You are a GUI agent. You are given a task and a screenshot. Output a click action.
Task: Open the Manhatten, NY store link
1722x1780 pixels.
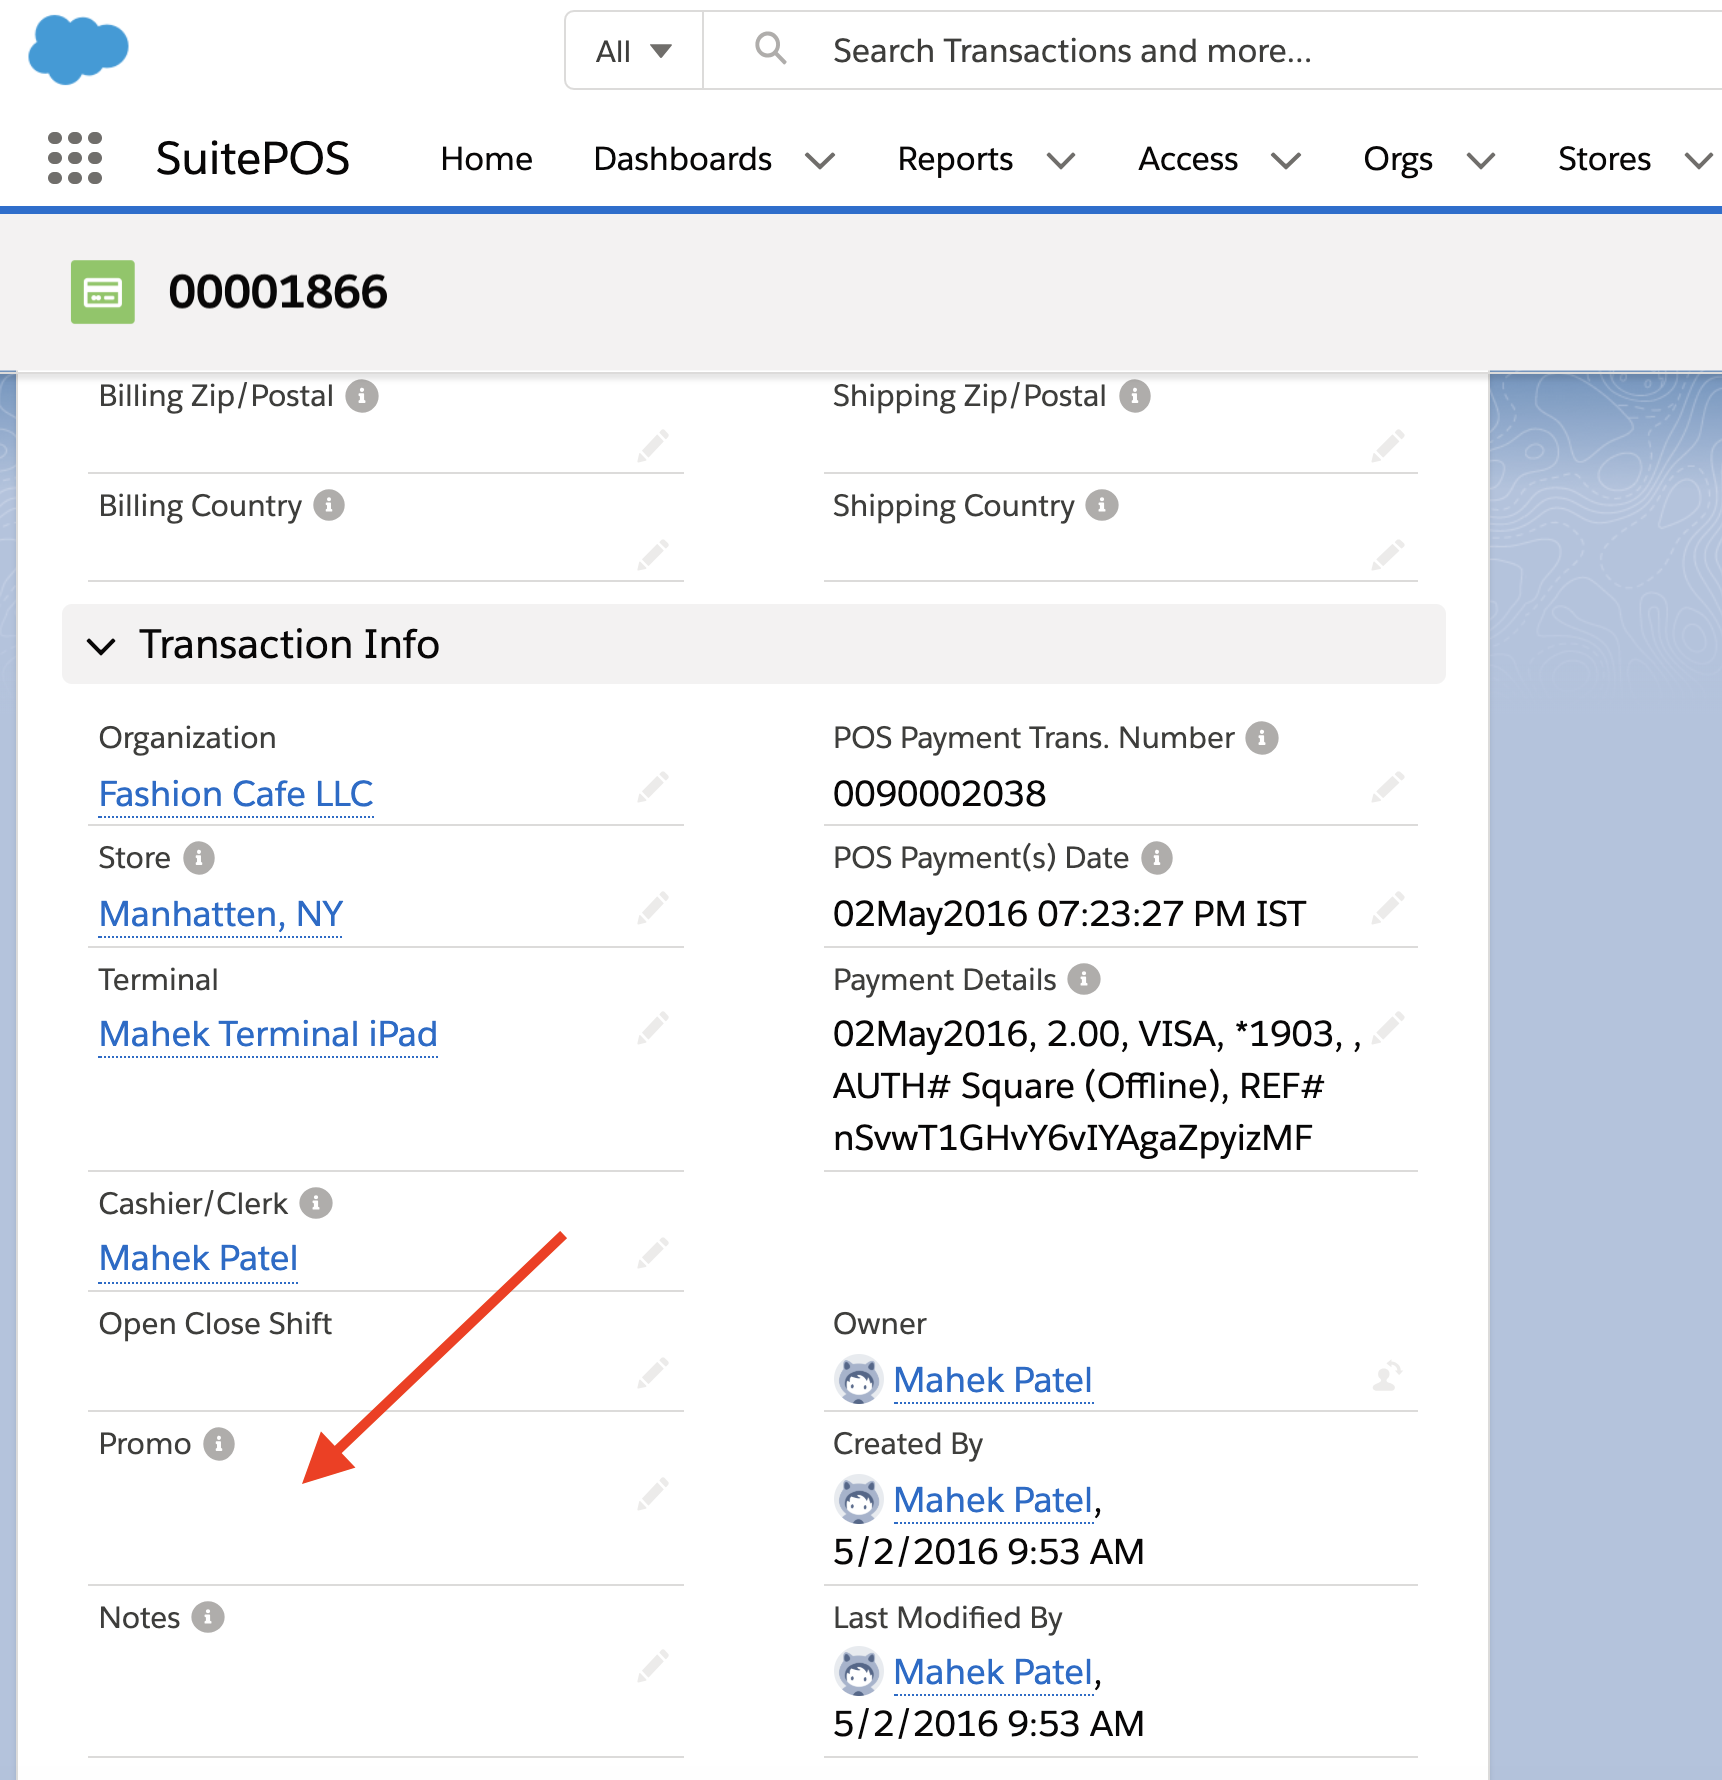221,914
